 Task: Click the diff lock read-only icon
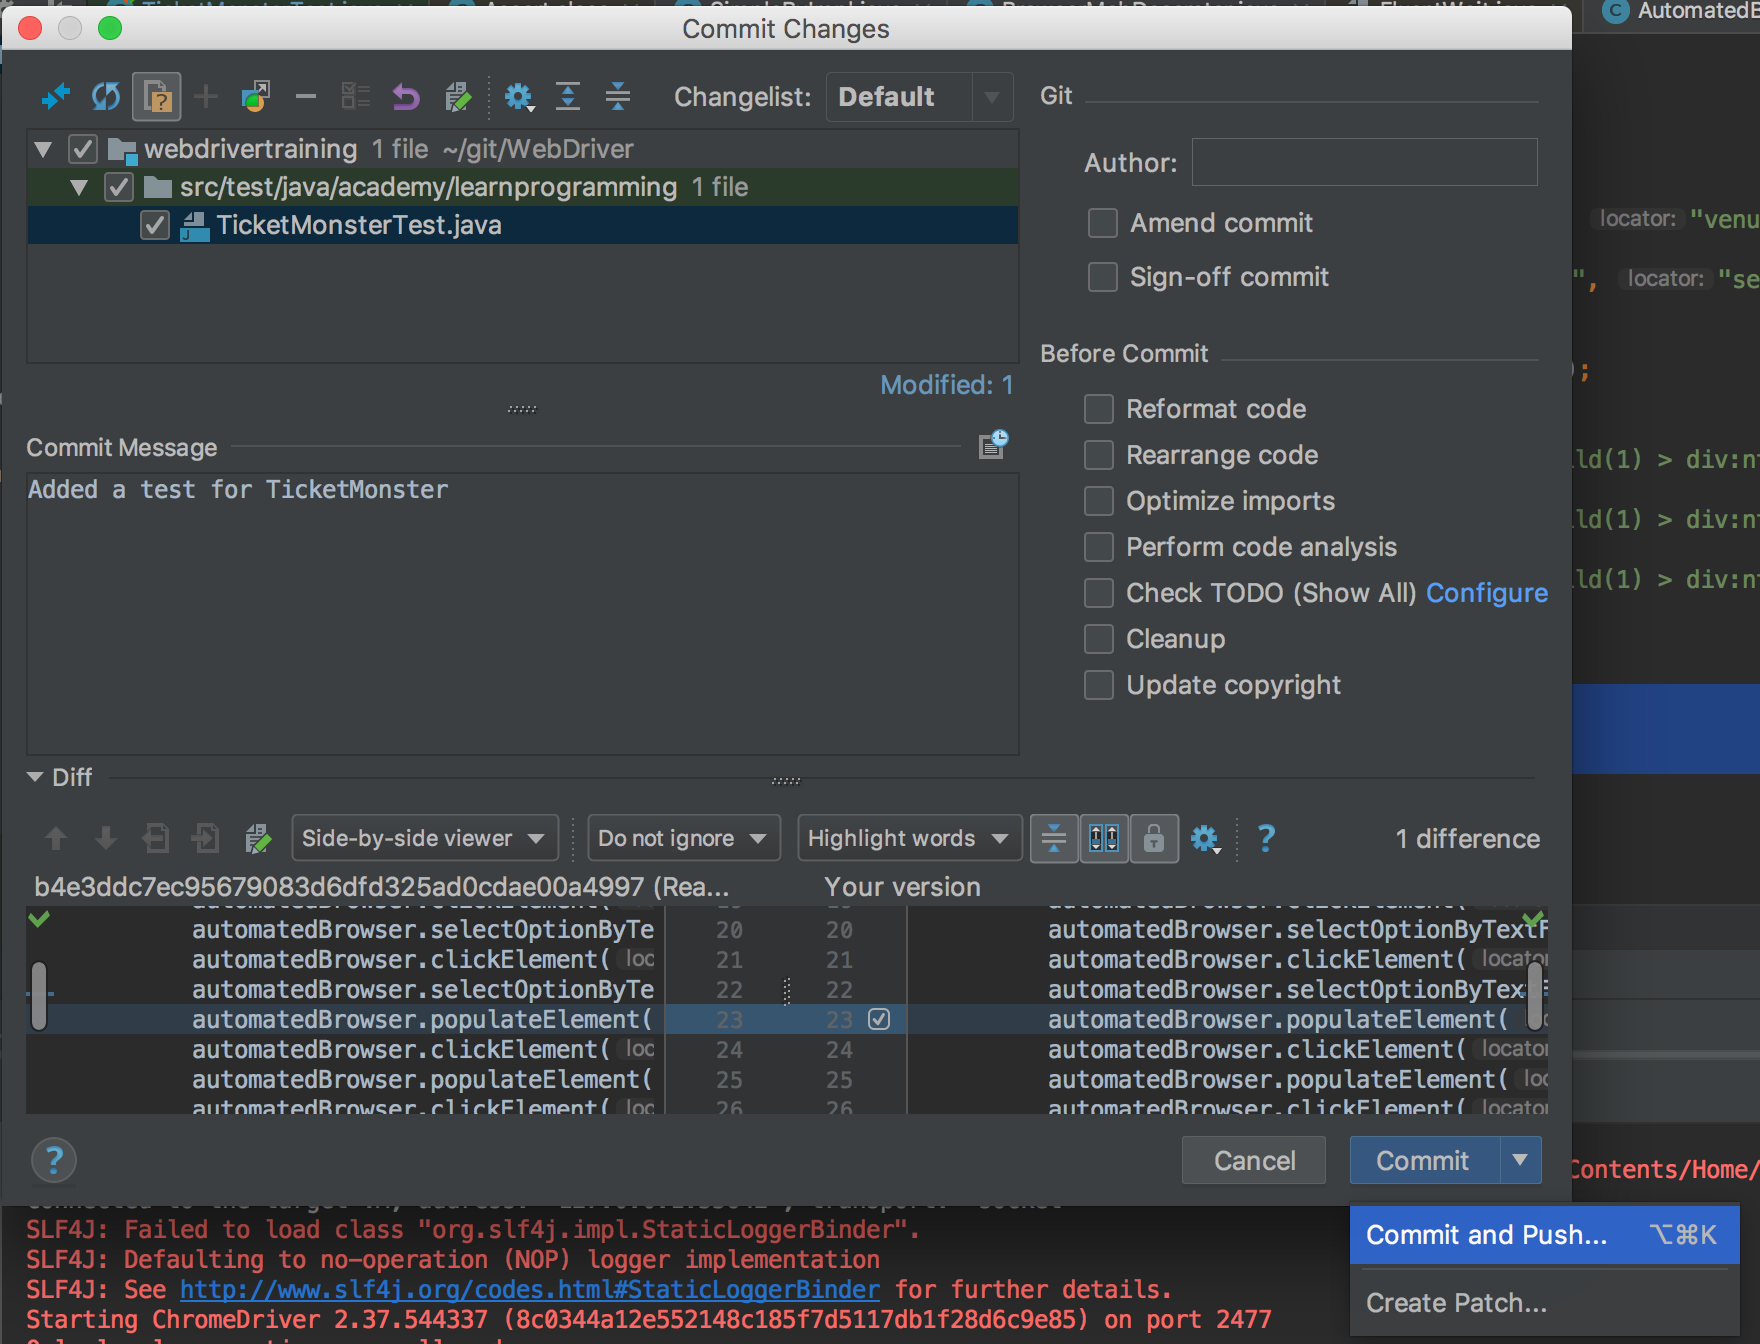[1154, 838]
